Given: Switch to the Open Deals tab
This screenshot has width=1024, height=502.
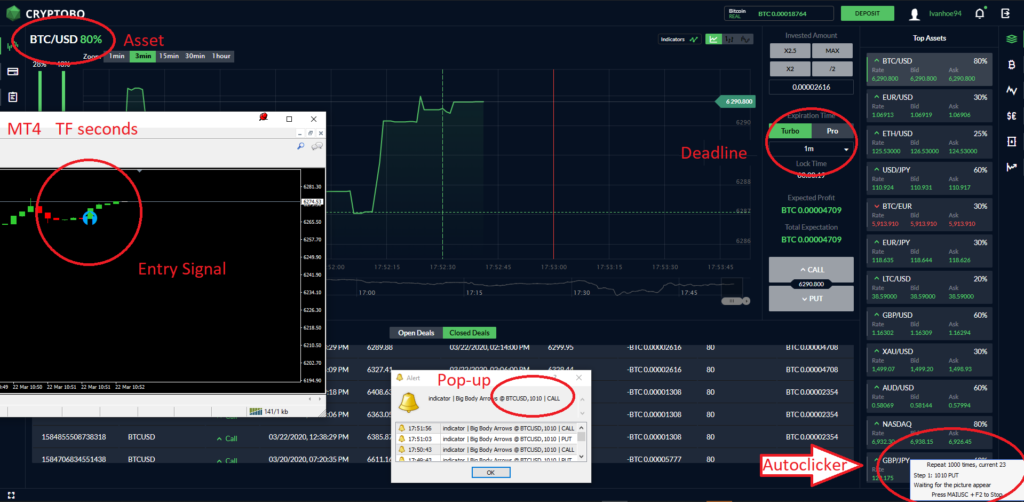Looking at the screenshot, I should click(x=415, y=333).
